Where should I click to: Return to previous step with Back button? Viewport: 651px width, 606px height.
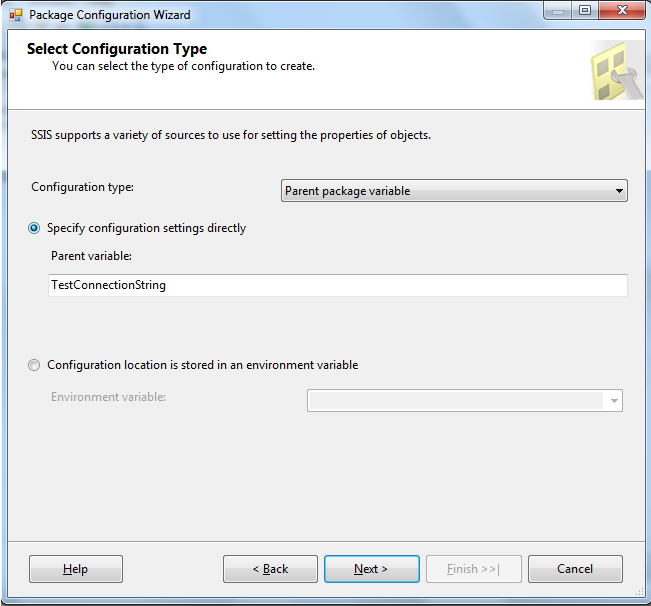coord(270,569)
